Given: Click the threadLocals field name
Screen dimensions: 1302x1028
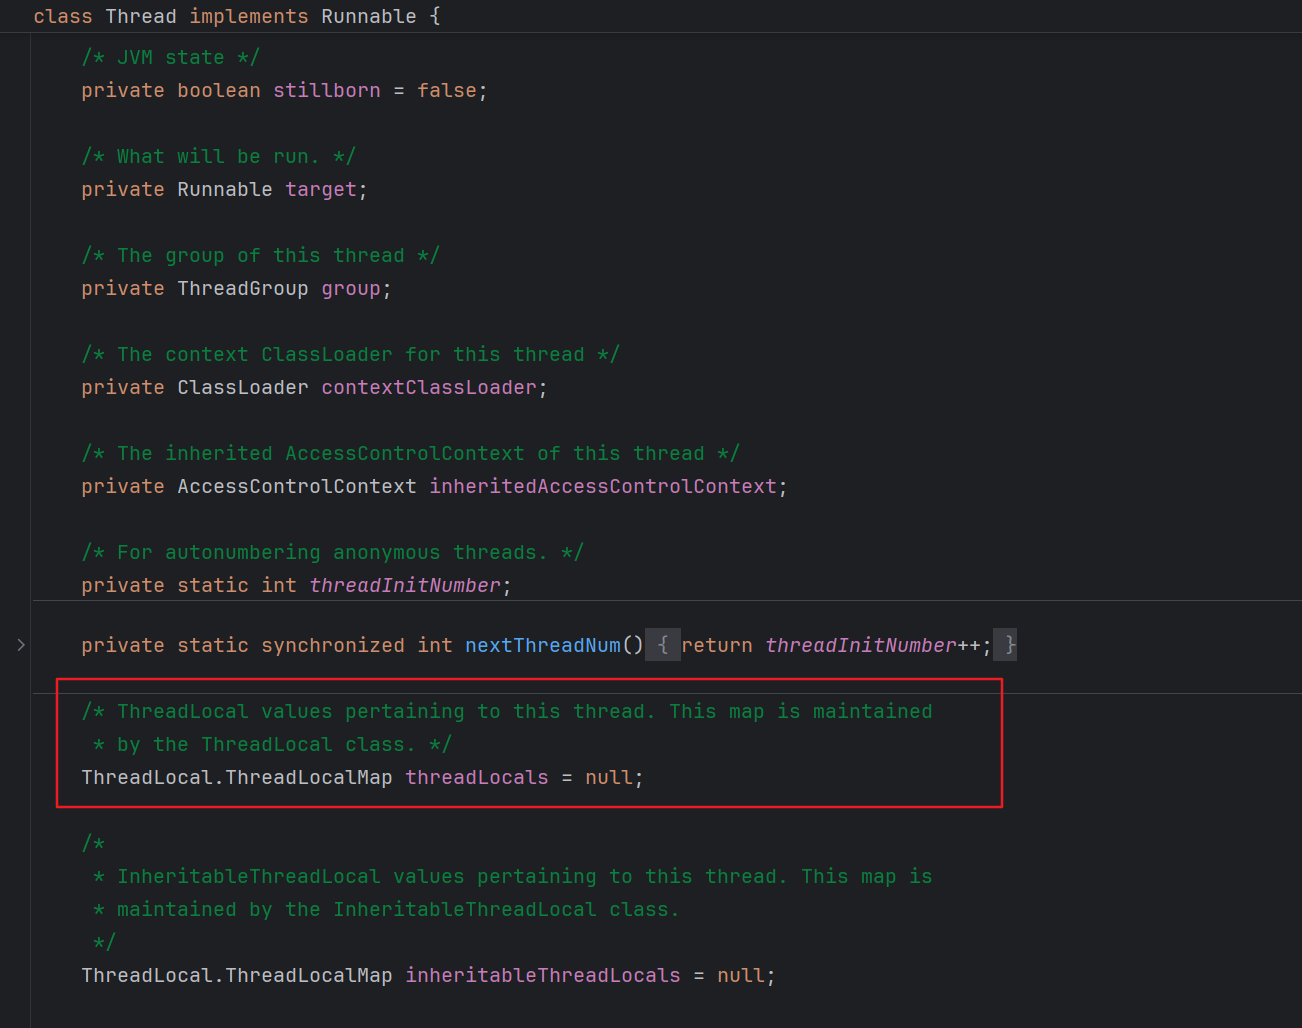Looking at the screenshot, I should (x=476, y=777).
